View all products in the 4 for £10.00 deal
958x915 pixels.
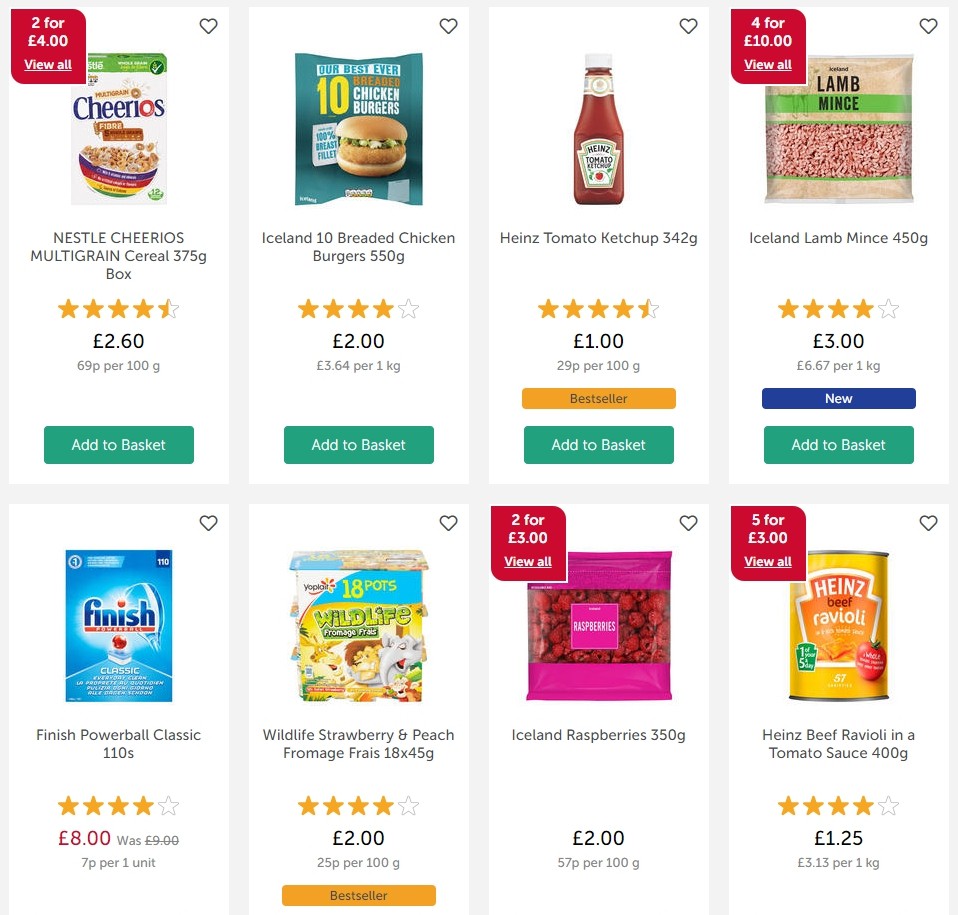pos(768,64)
